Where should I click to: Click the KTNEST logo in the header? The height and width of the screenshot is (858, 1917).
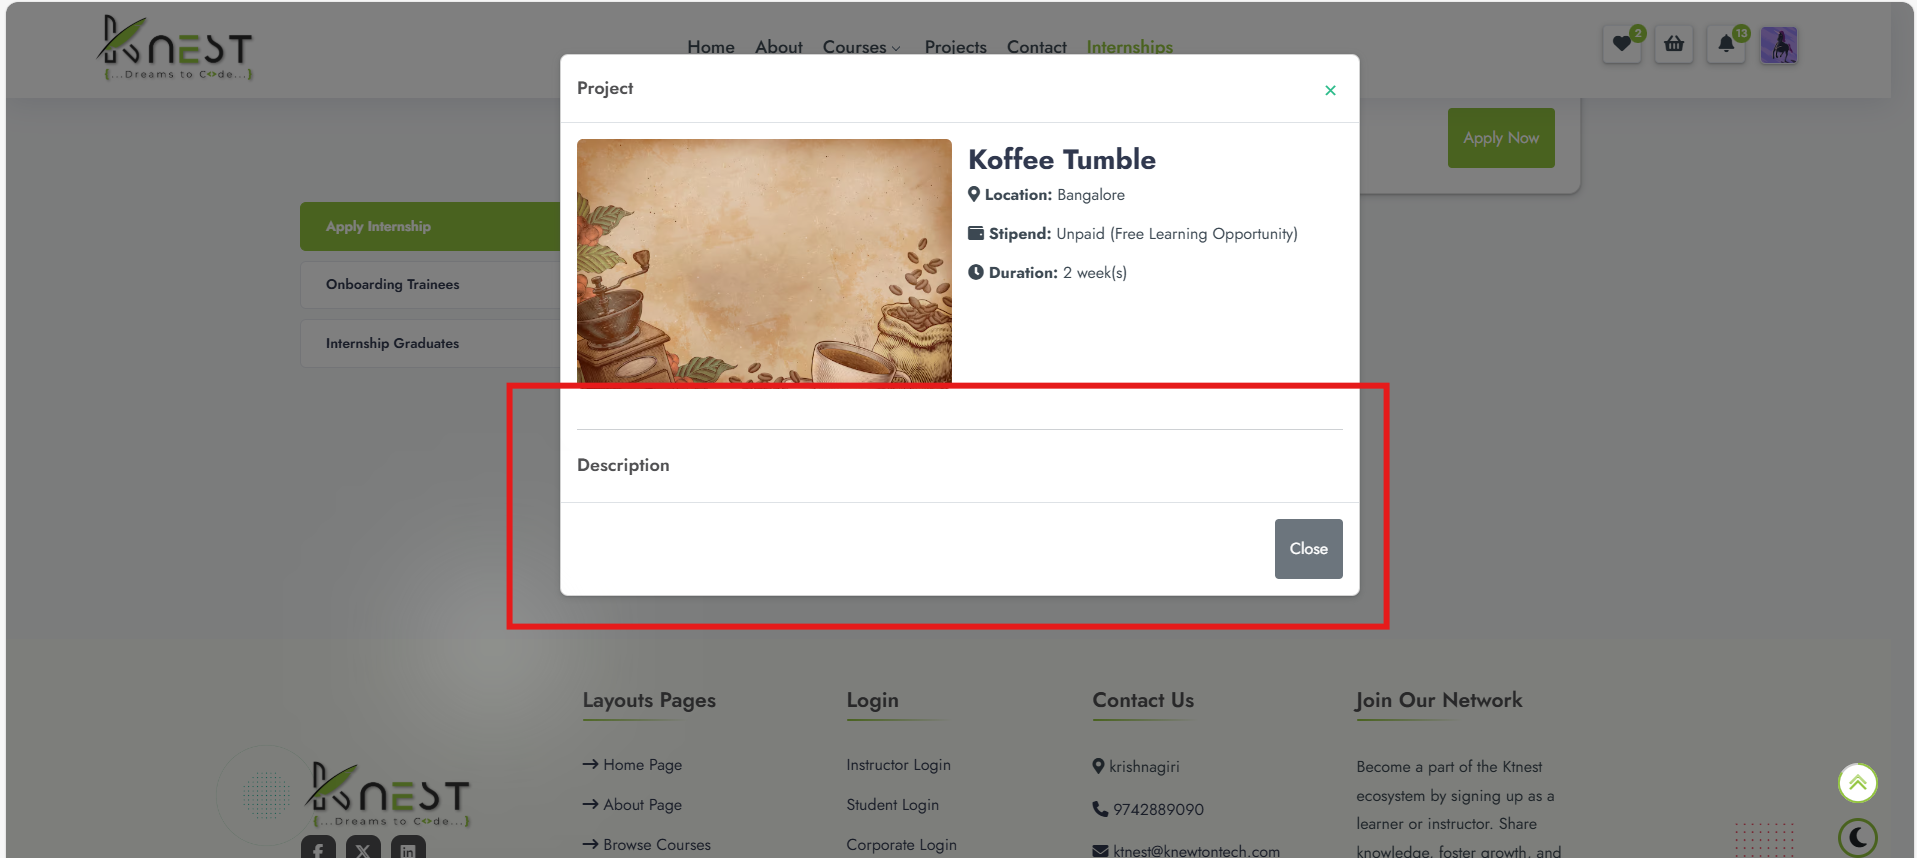[177, 48]
